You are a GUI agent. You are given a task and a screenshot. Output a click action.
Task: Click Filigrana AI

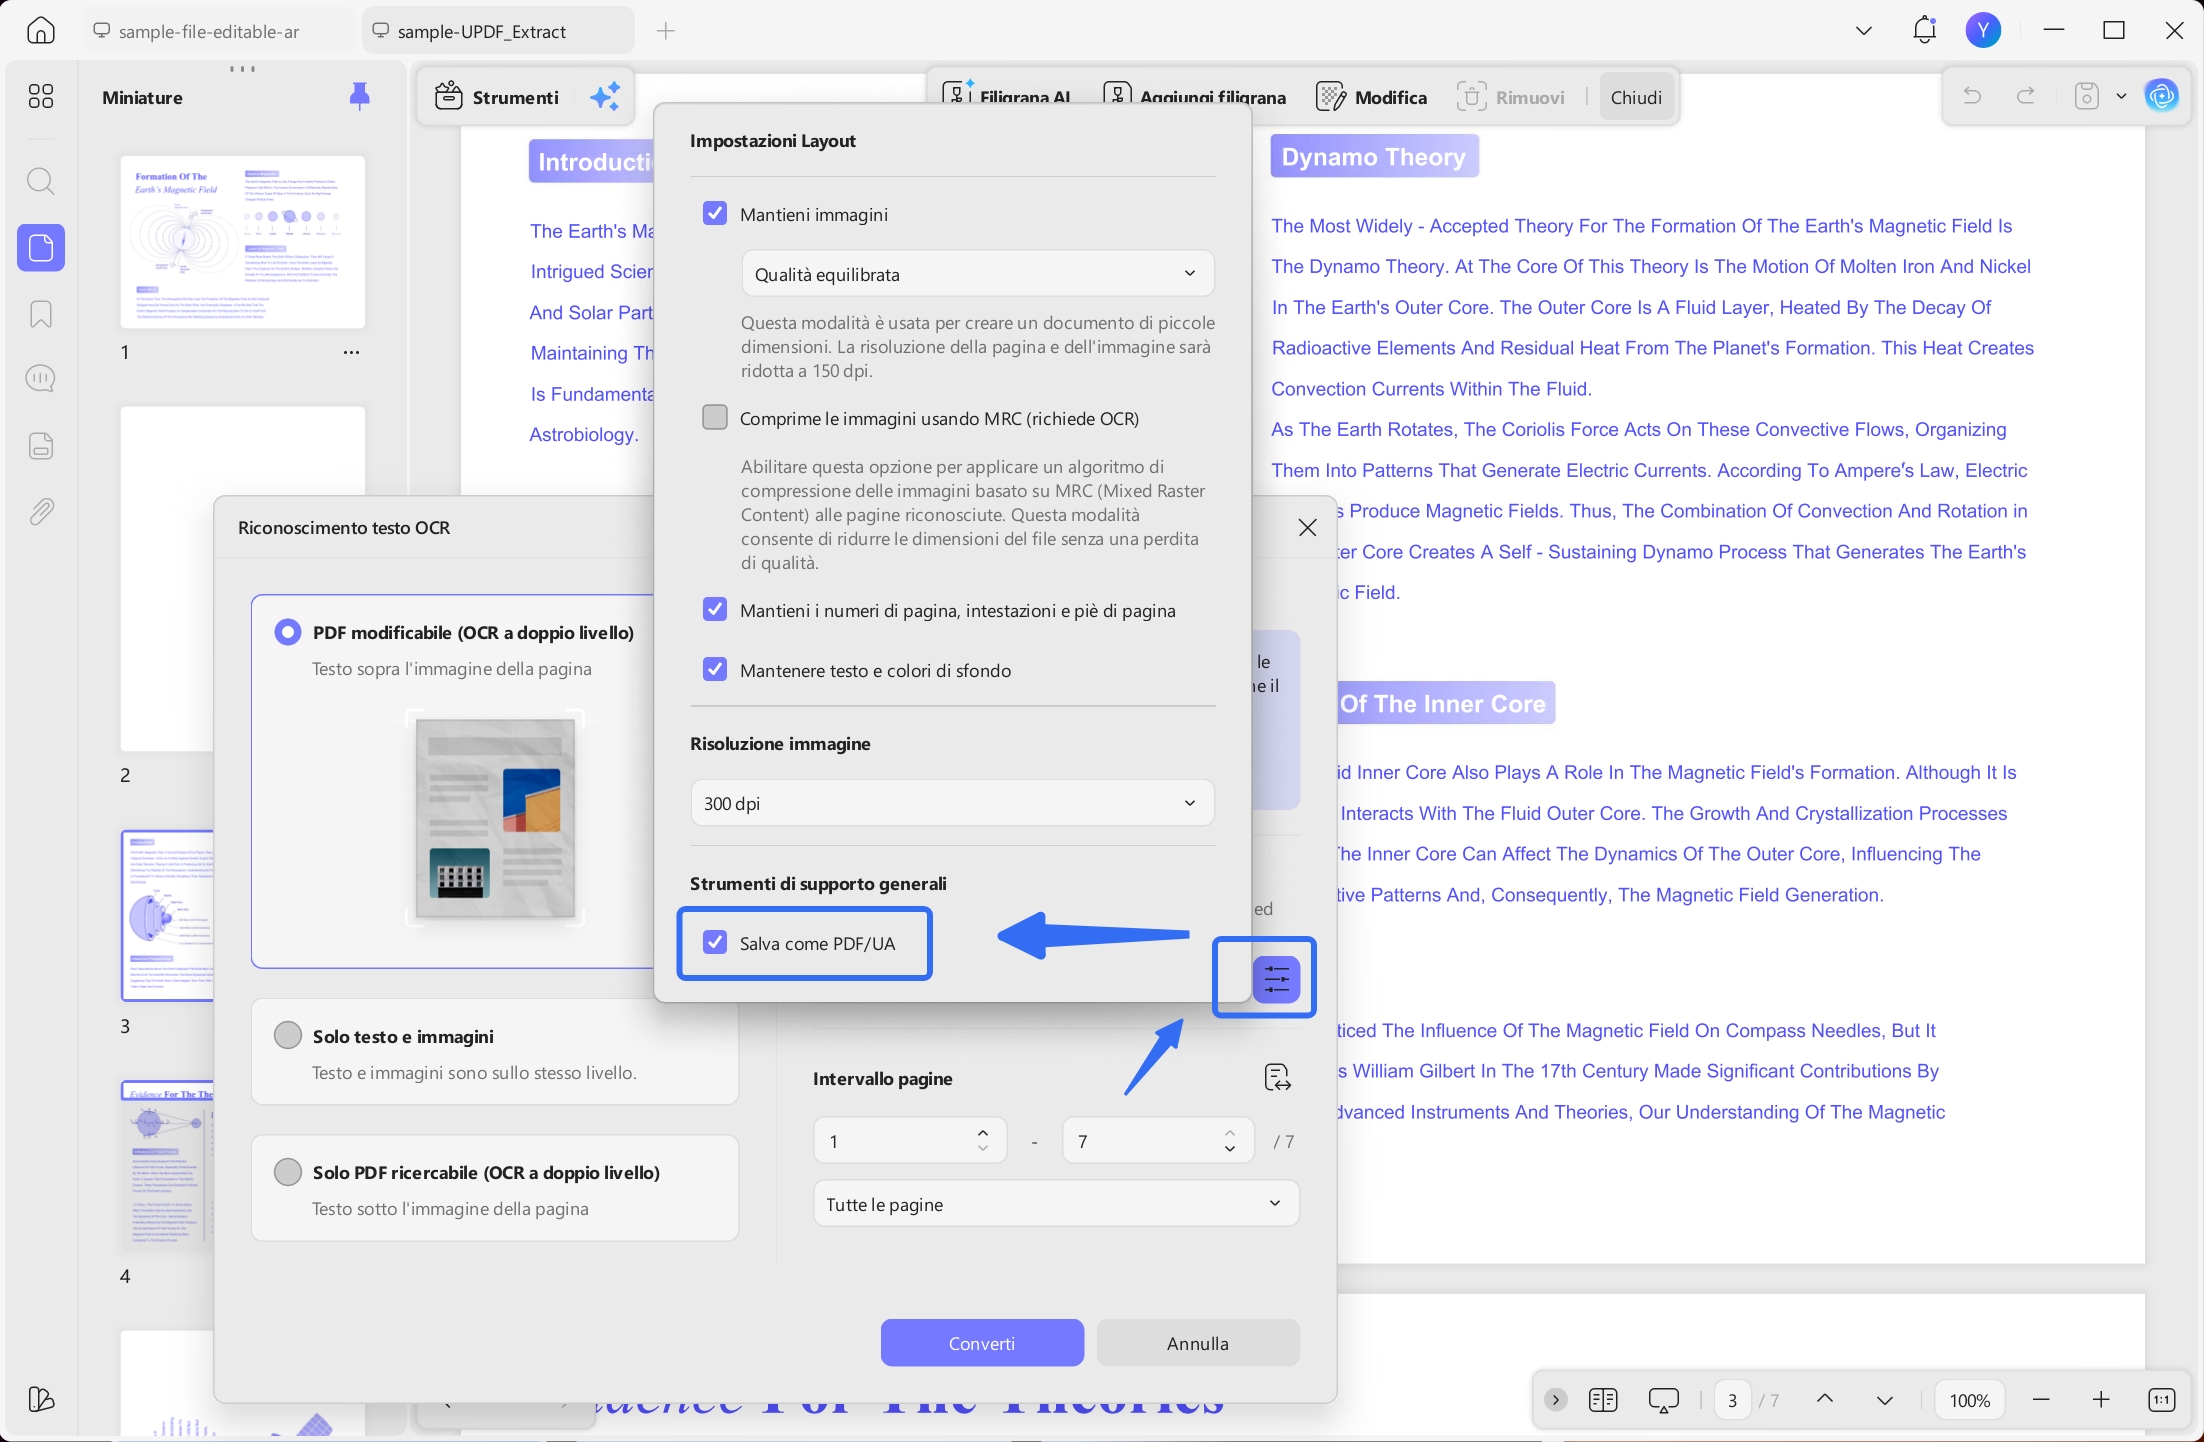pos(1006,97)
